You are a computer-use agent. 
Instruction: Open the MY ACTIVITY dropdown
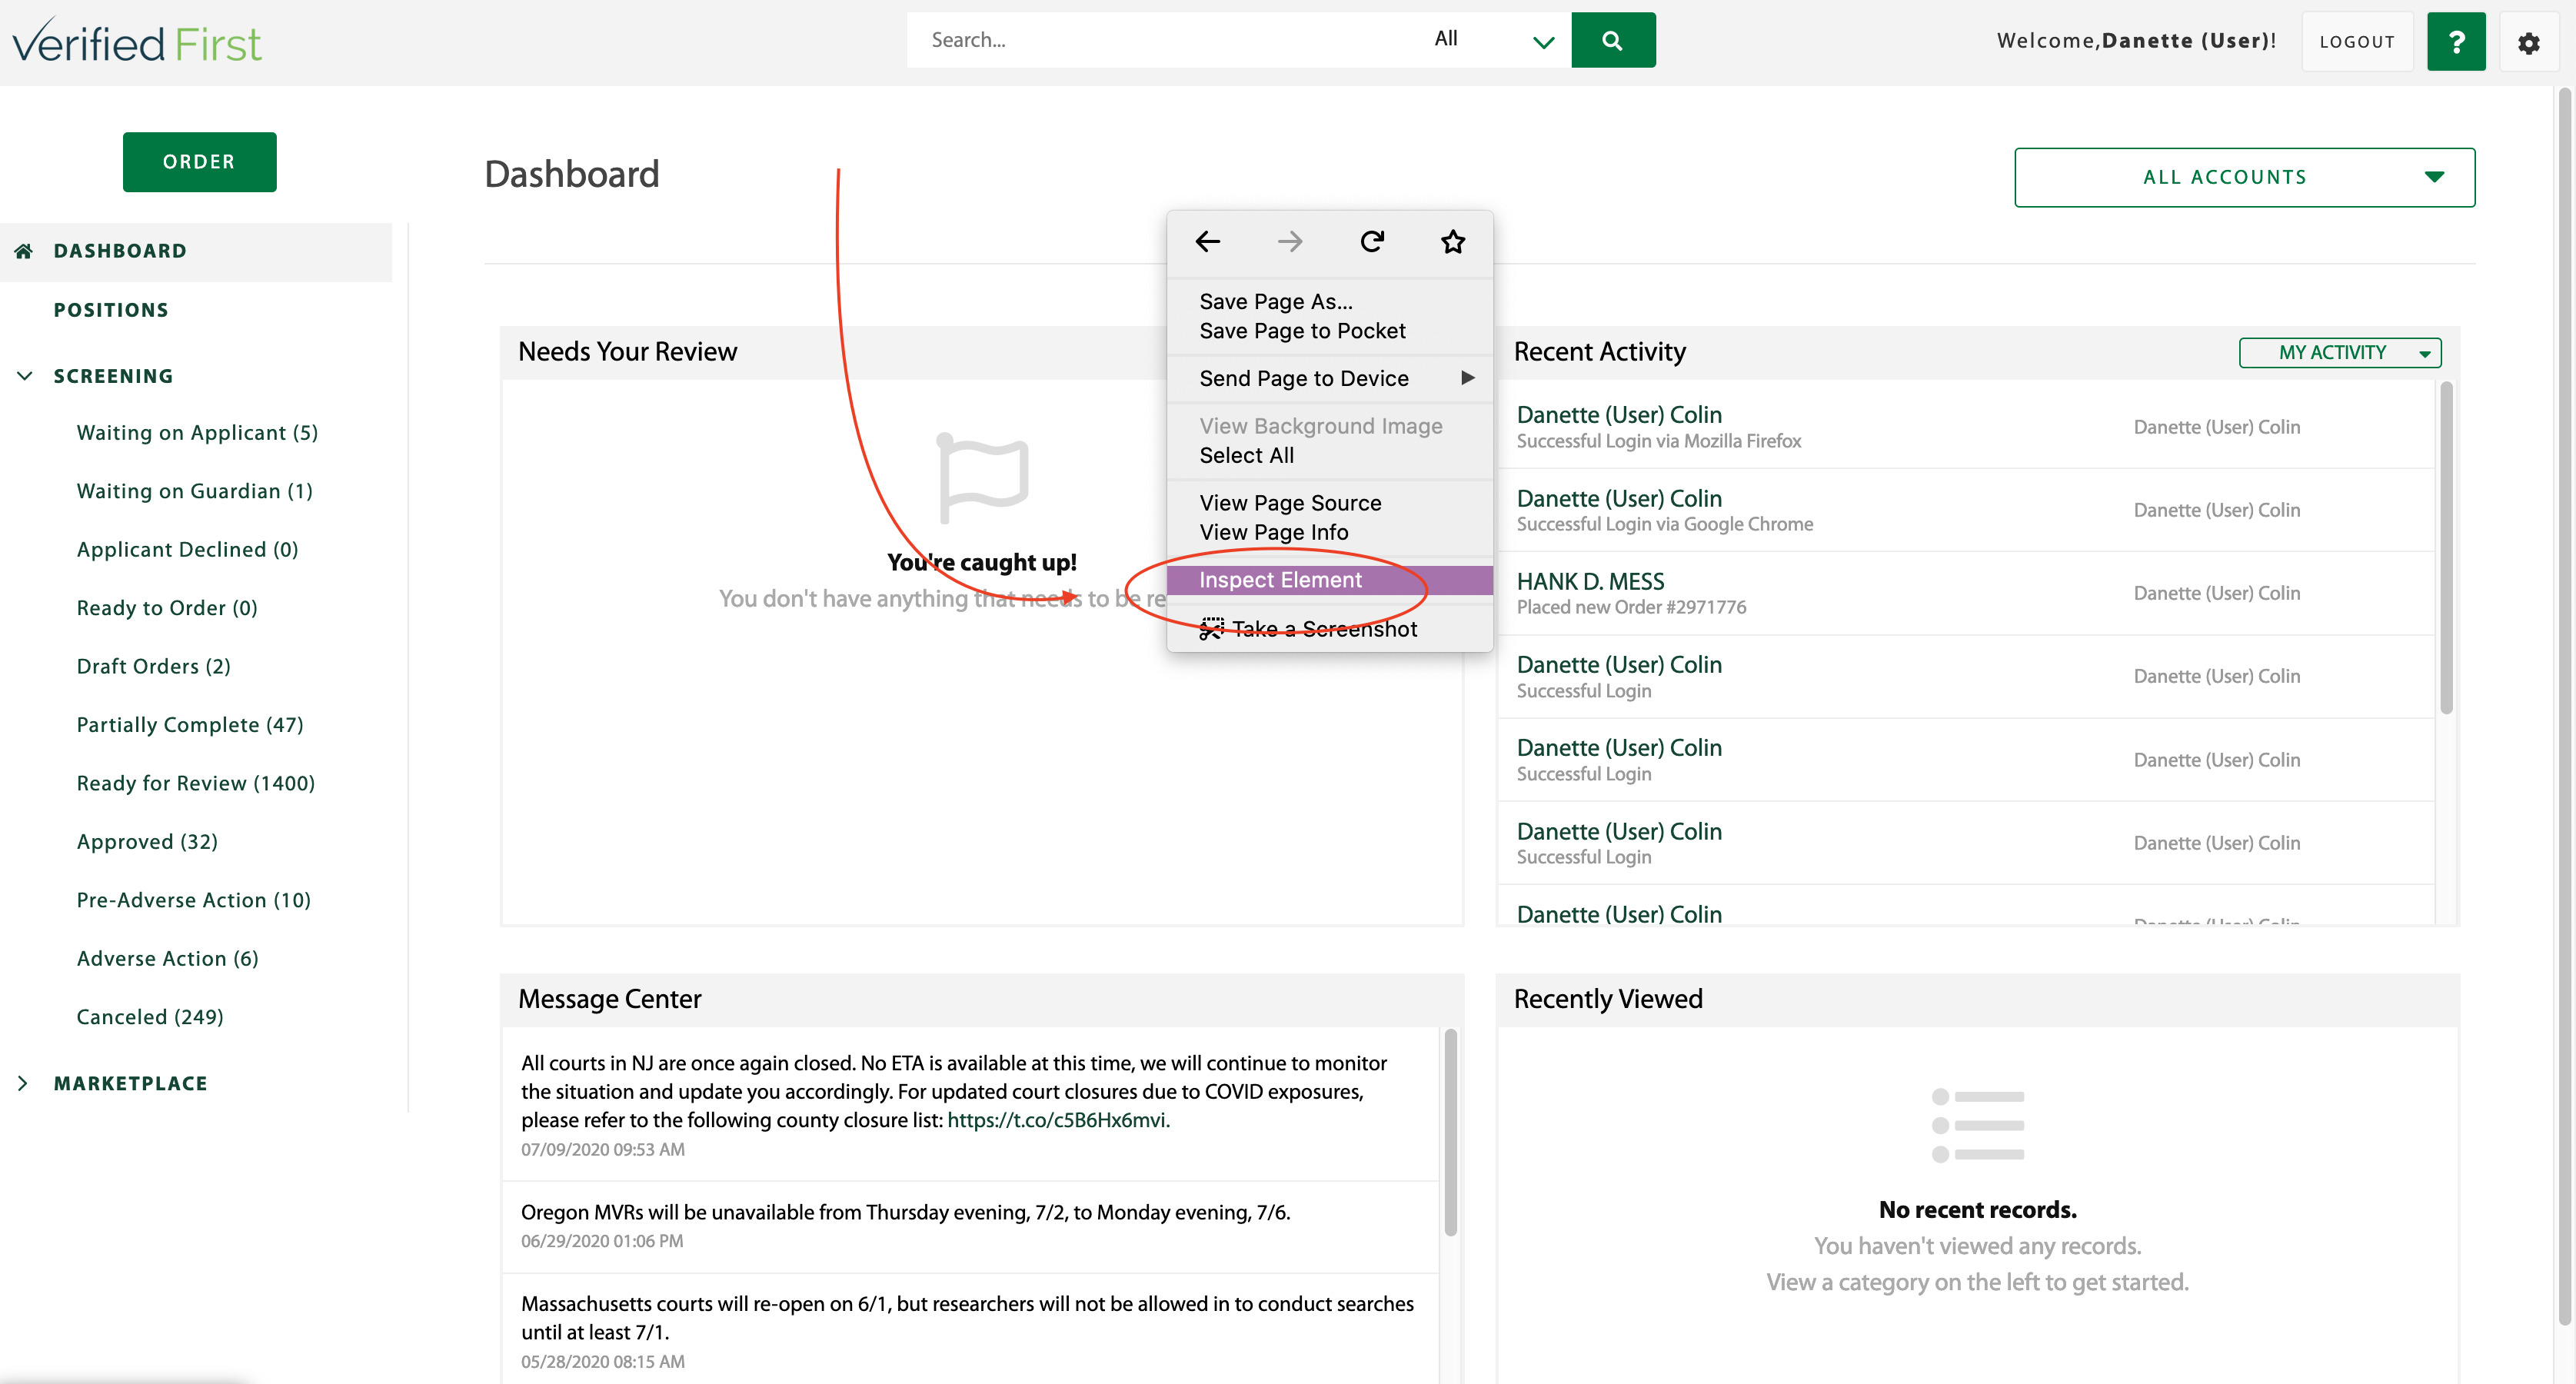[2339, 352]
